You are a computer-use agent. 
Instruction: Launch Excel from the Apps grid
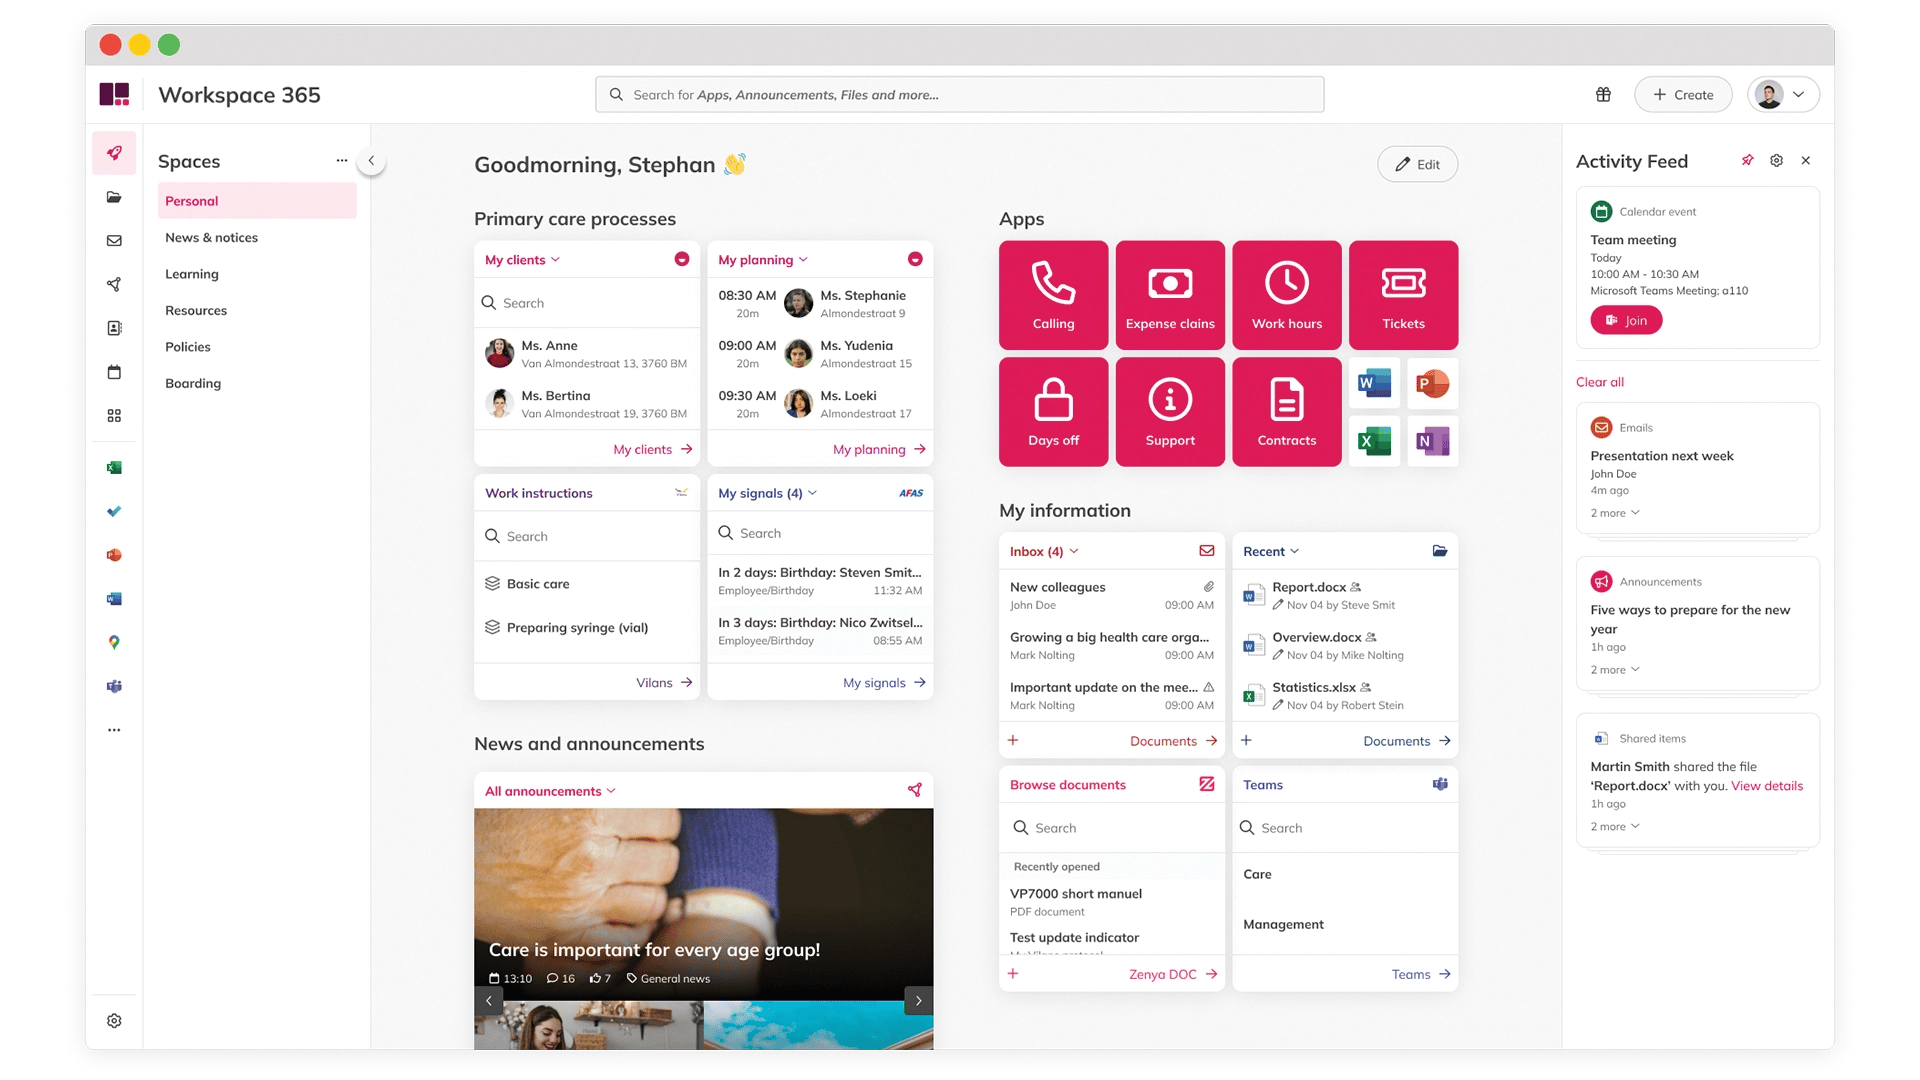coord(1374,441)
